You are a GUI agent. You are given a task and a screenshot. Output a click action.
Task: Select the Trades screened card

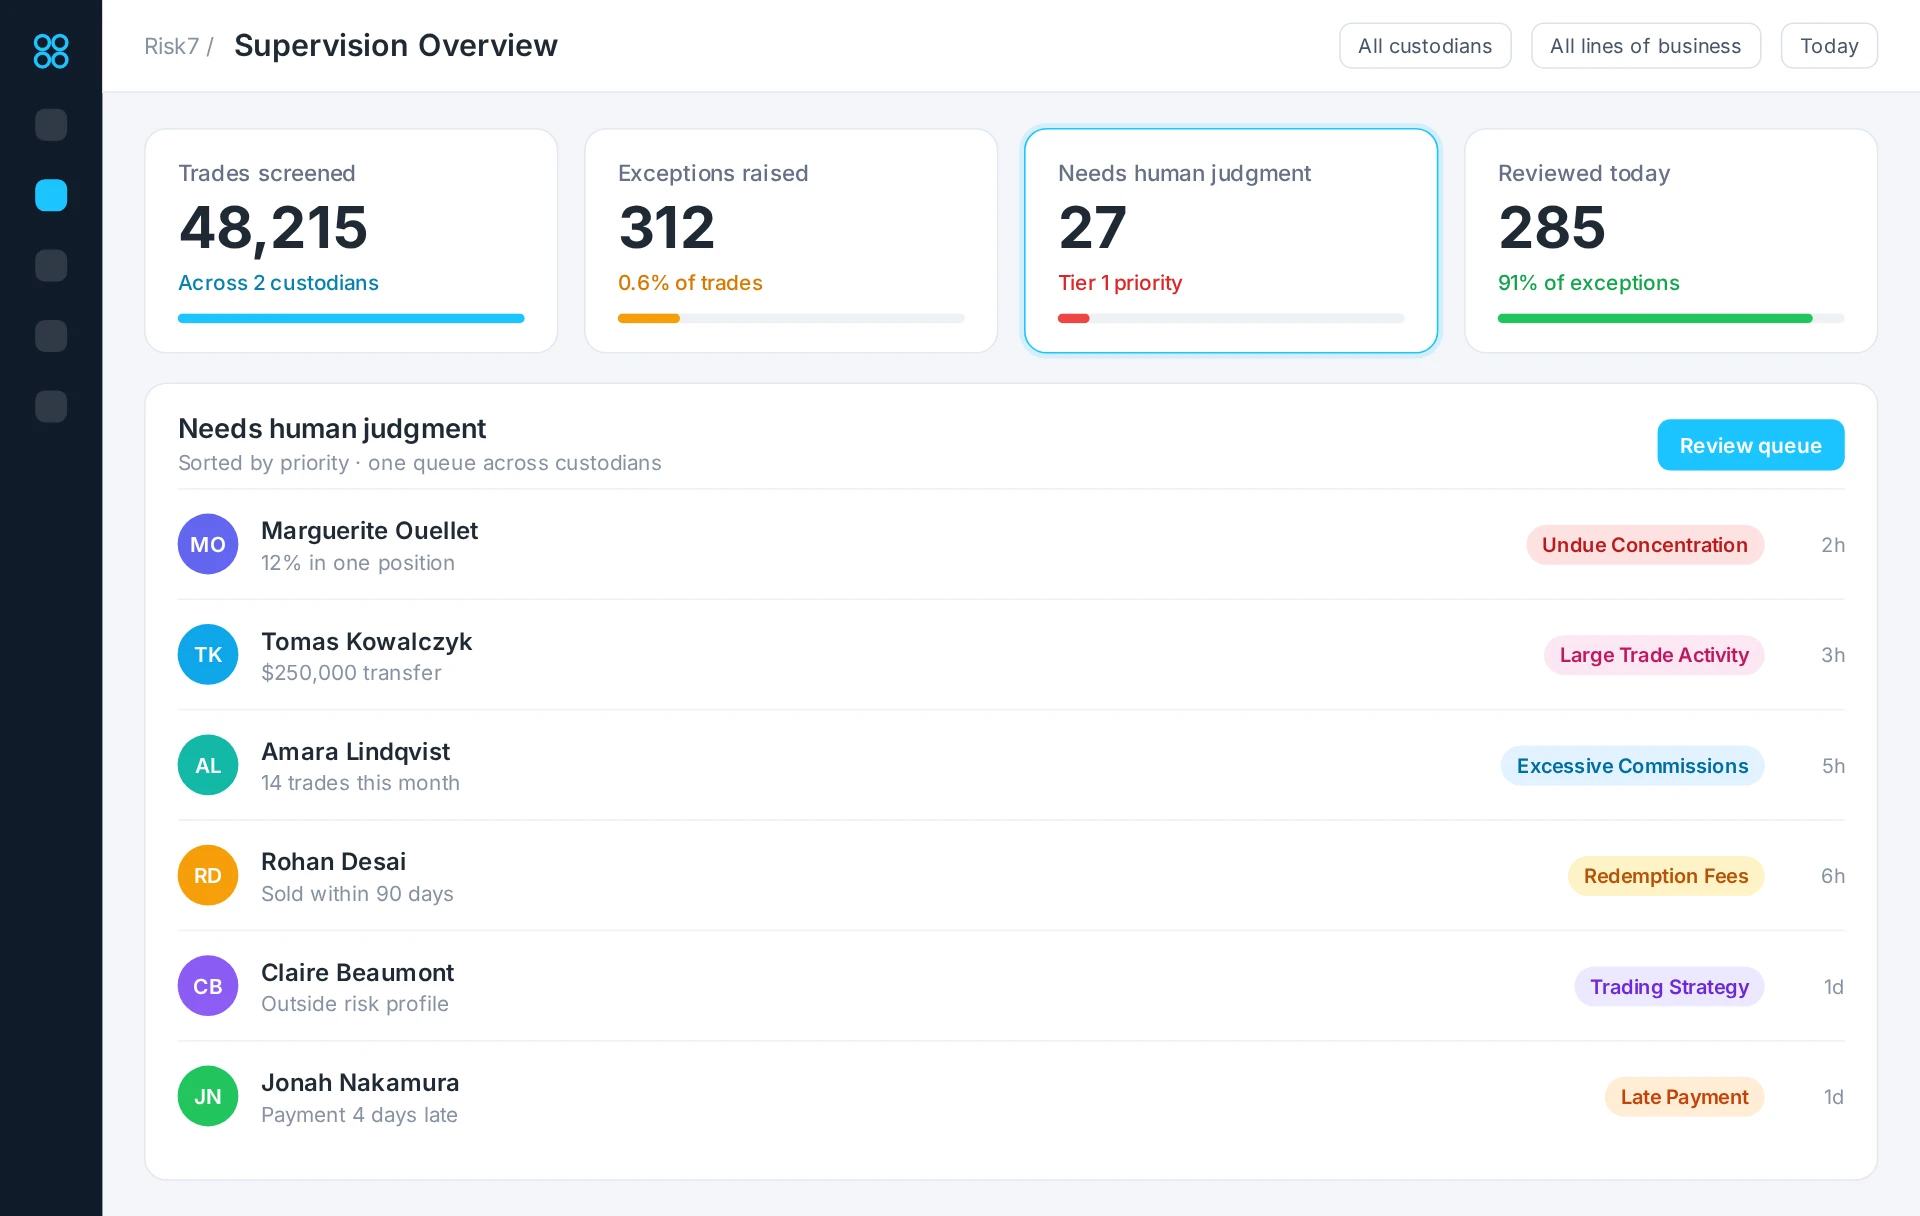[351, 241]
